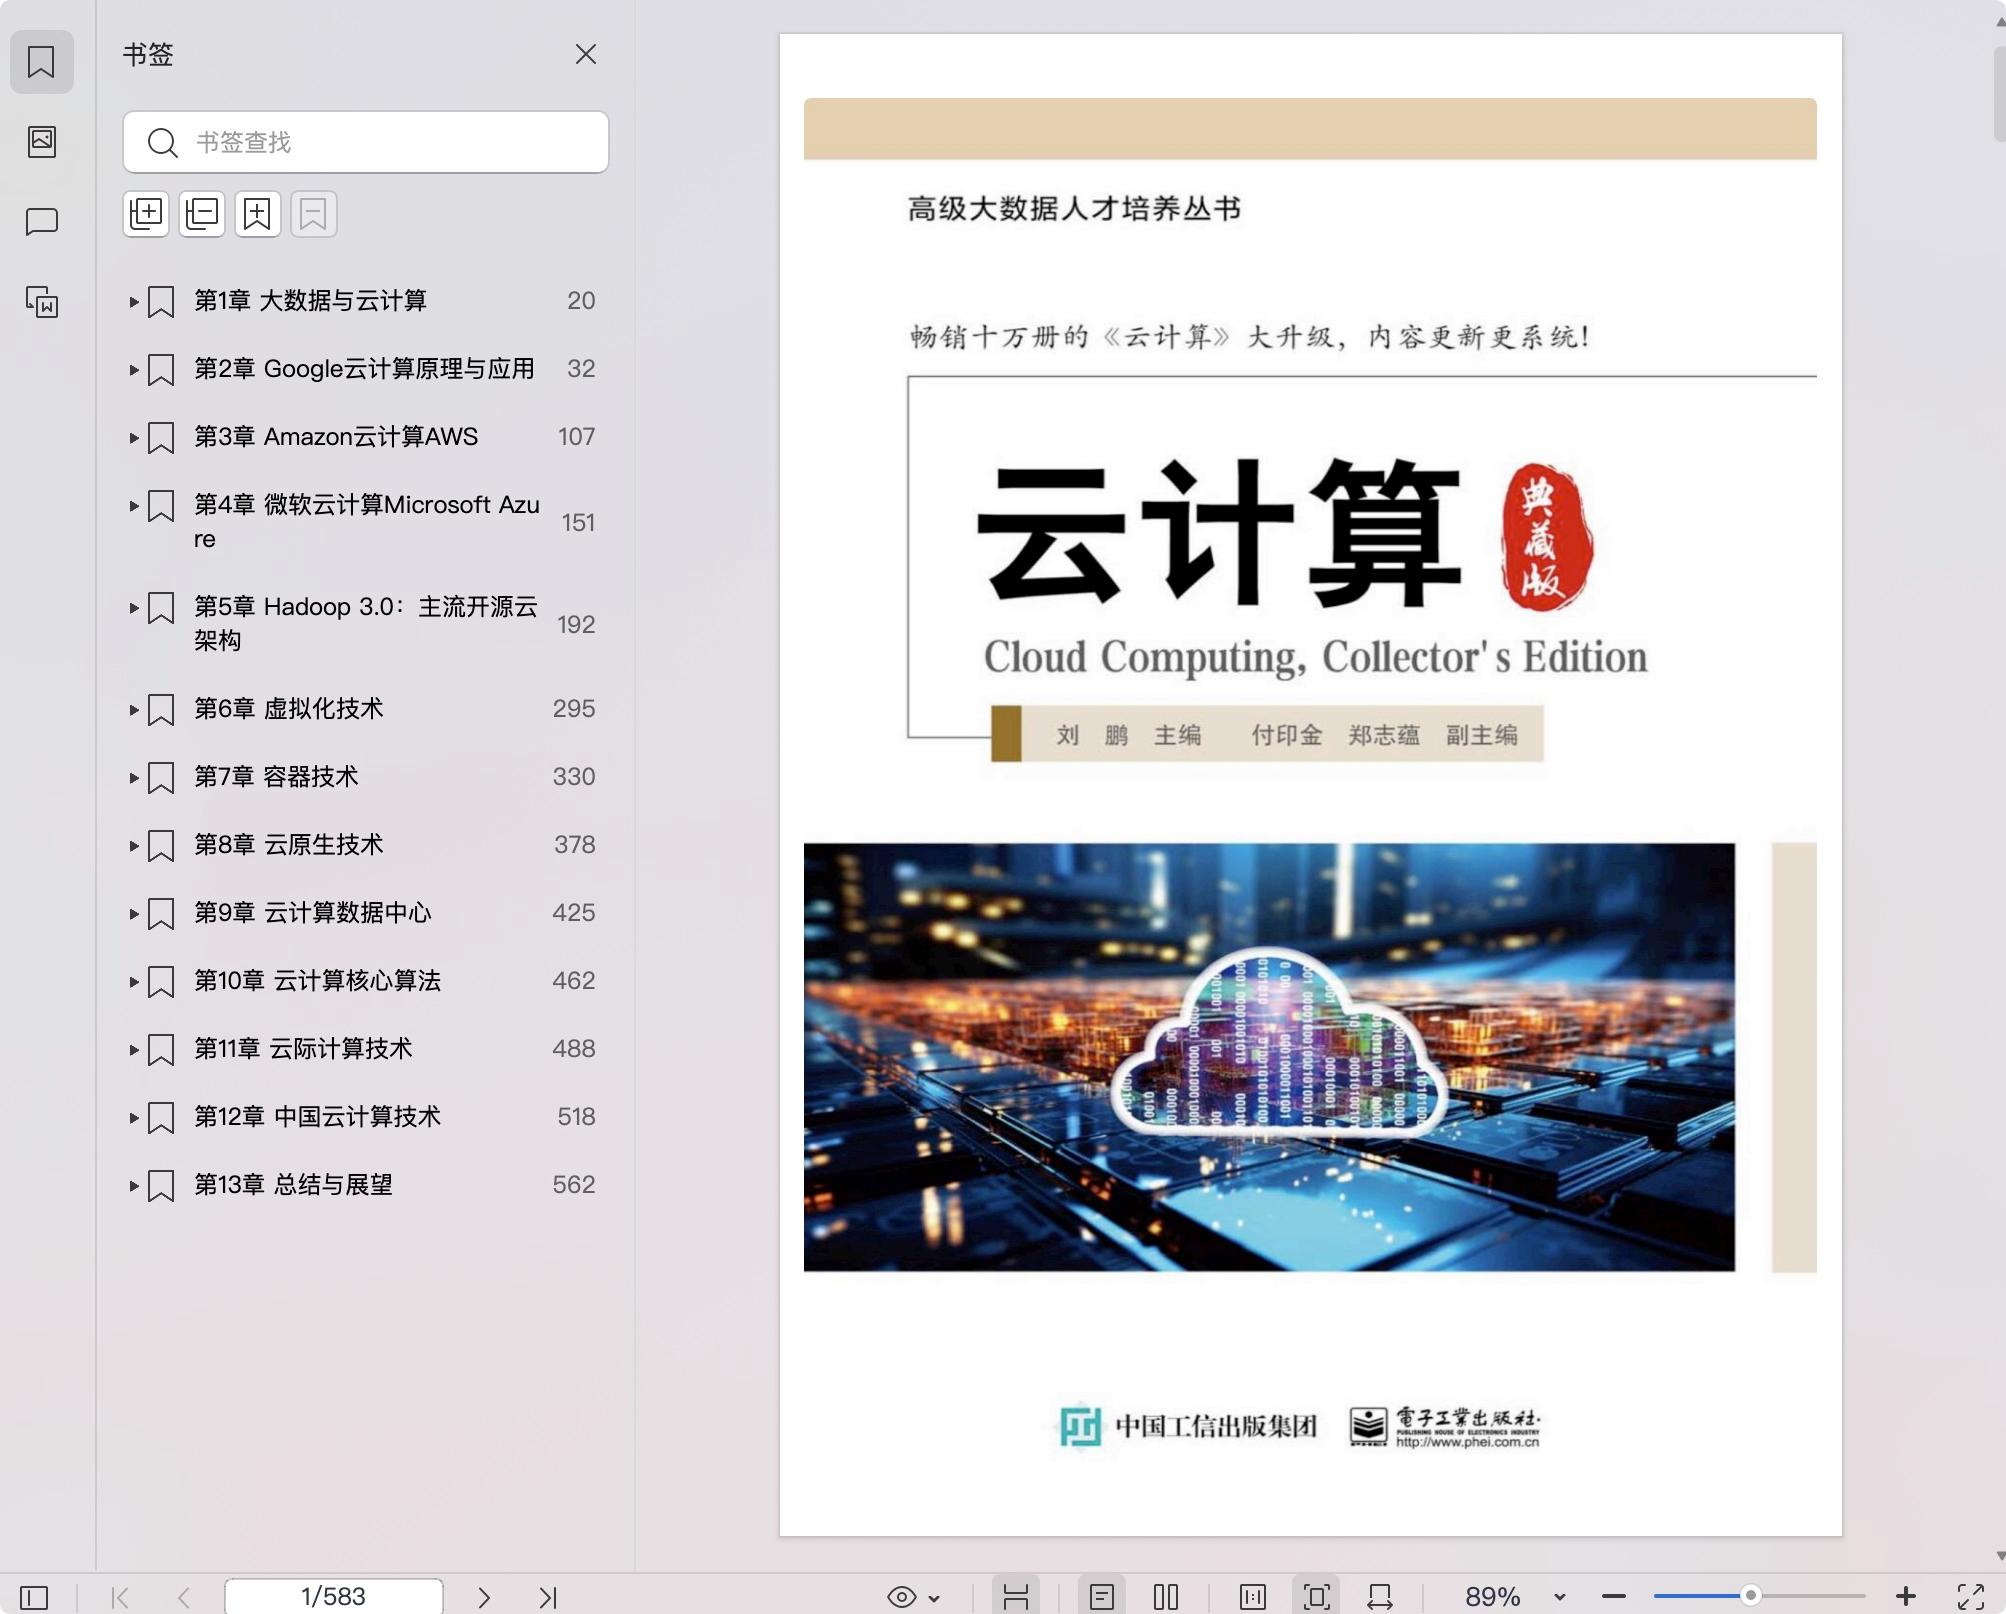
Task: Click the greyed-out delete bookmark icon
Action: 314,213
